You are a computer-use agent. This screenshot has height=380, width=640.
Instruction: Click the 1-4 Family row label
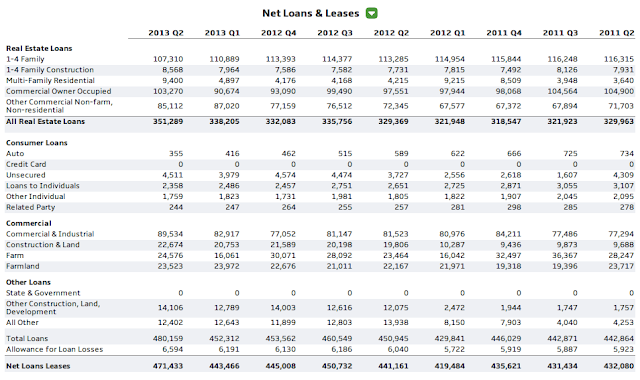[x=25, y=59]
